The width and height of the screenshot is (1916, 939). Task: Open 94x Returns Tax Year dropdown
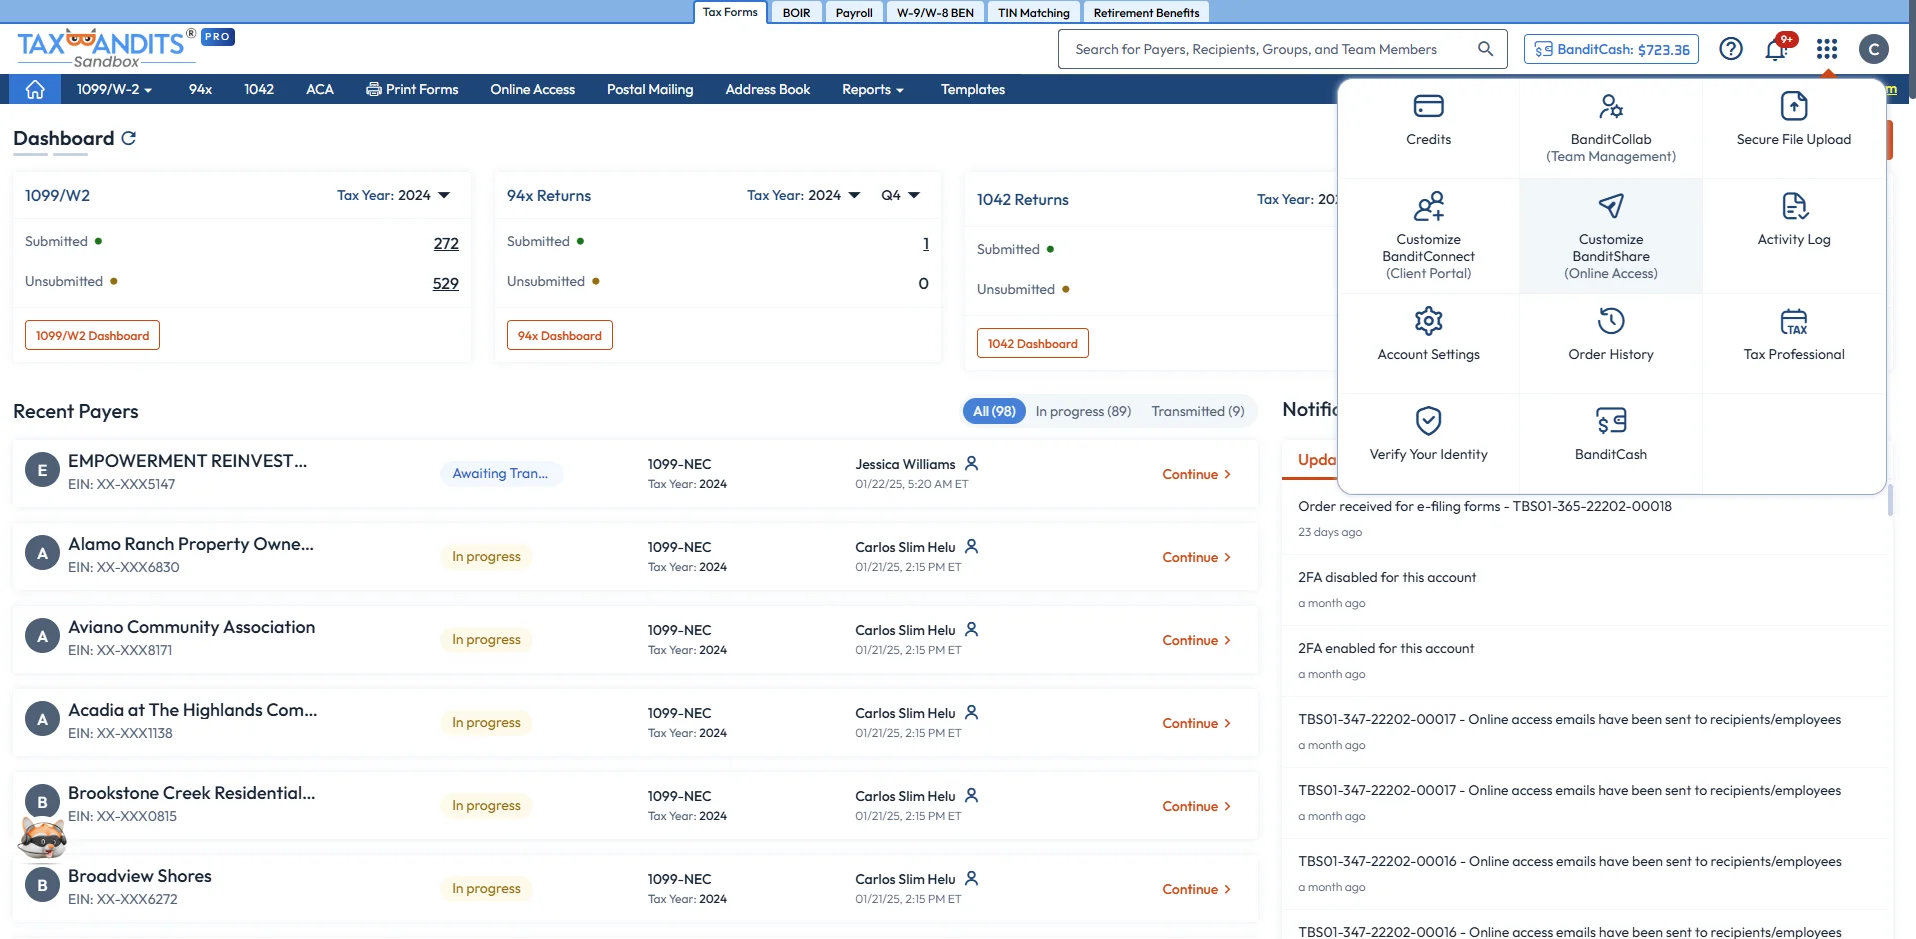(x=803, y=195)
